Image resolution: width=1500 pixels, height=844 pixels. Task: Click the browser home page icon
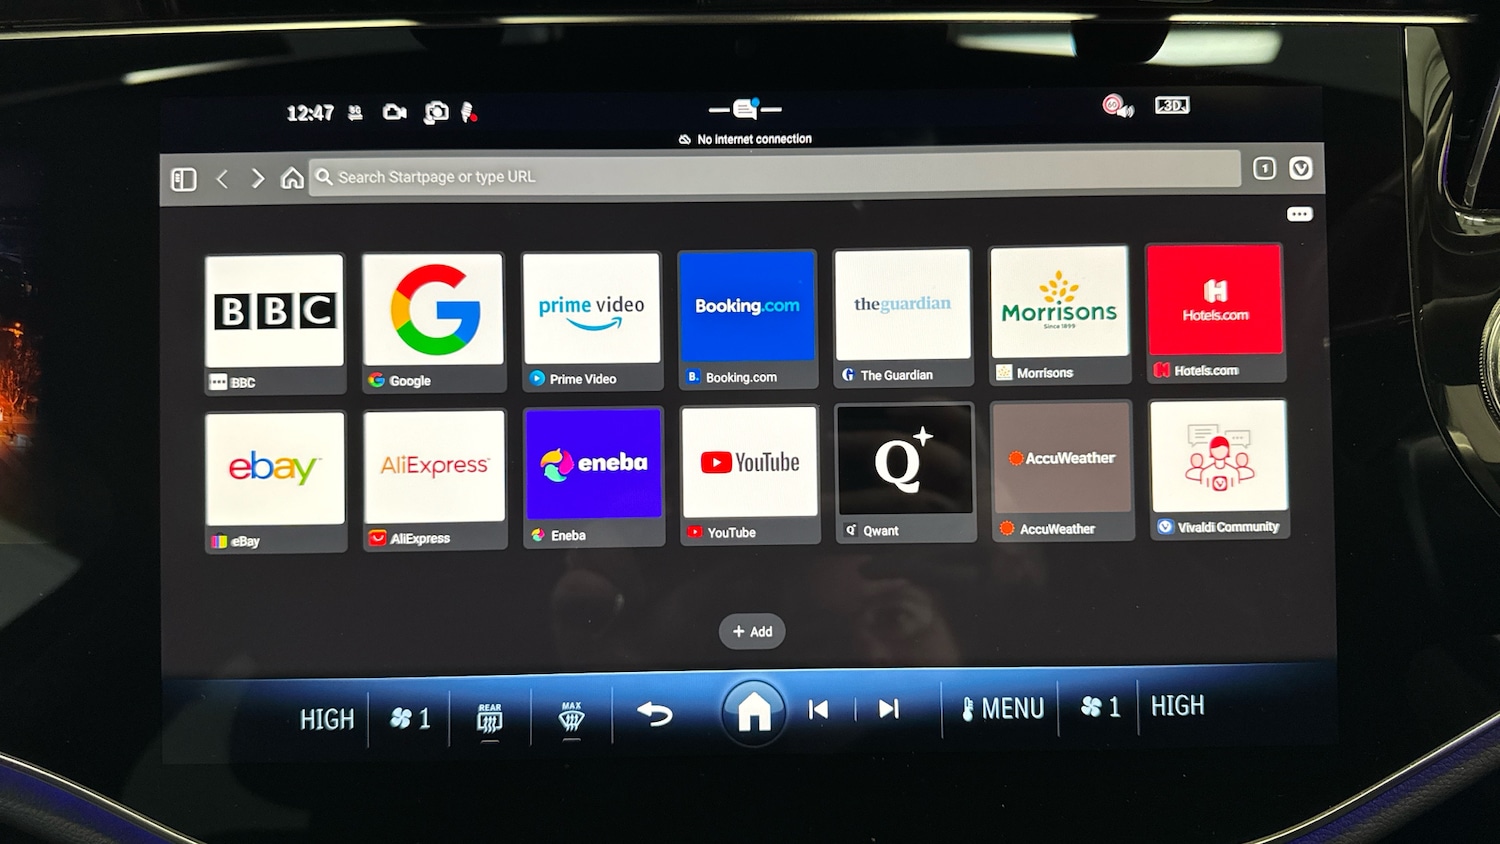[292, 178]
